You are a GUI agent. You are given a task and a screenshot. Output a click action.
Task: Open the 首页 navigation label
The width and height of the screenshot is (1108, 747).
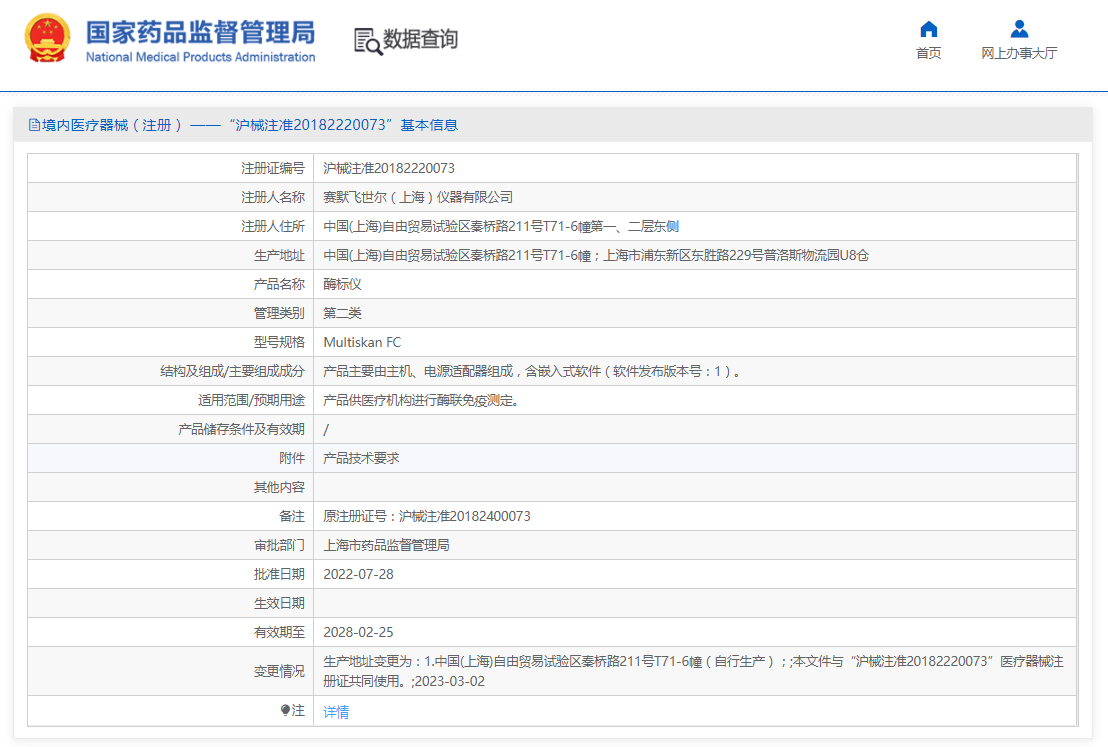click(x=928, y=54)
